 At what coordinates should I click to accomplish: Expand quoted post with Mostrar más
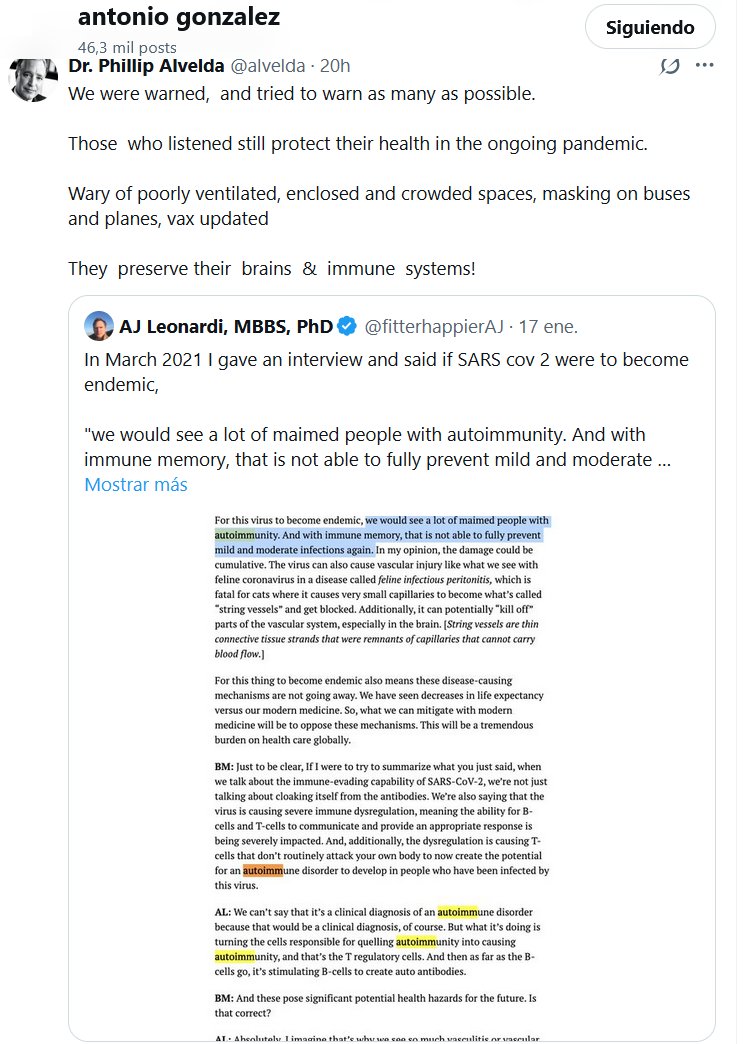click(135, 485)
